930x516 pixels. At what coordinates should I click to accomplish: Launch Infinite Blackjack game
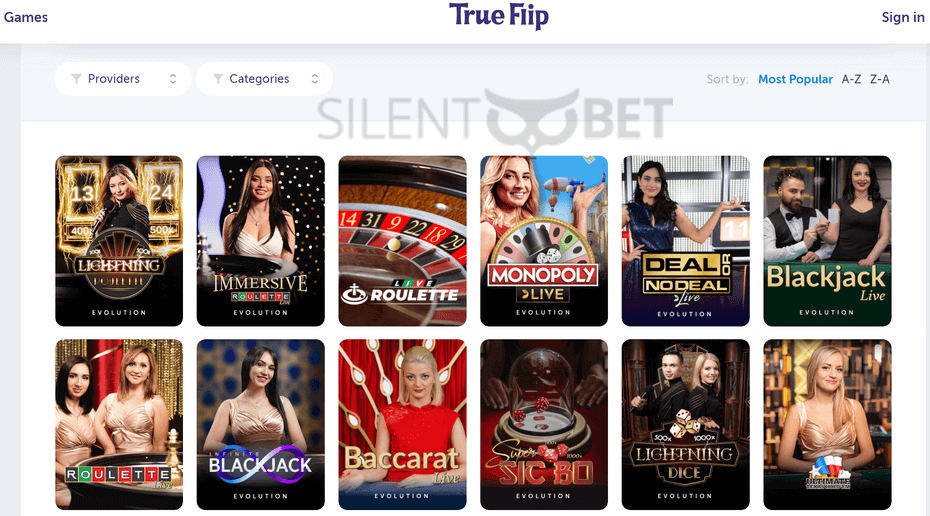click(261, 425)
